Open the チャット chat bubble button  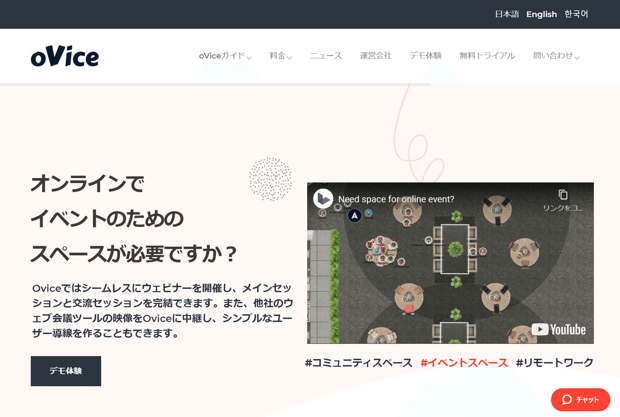tap(580, 400)
